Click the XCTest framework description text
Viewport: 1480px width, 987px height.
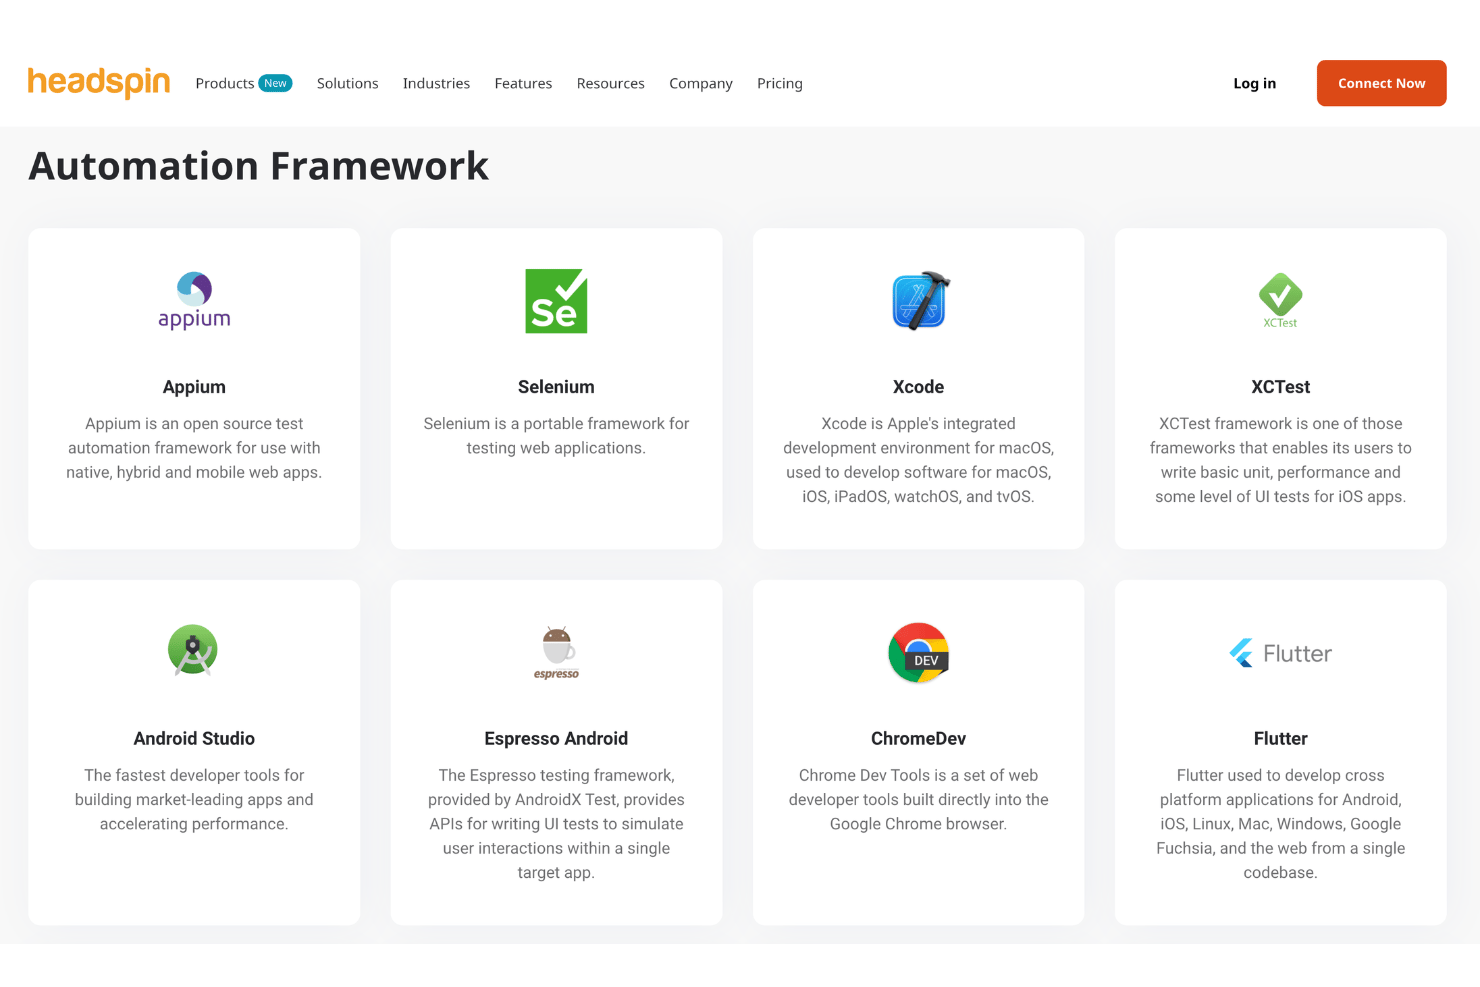pos(1281,460)
